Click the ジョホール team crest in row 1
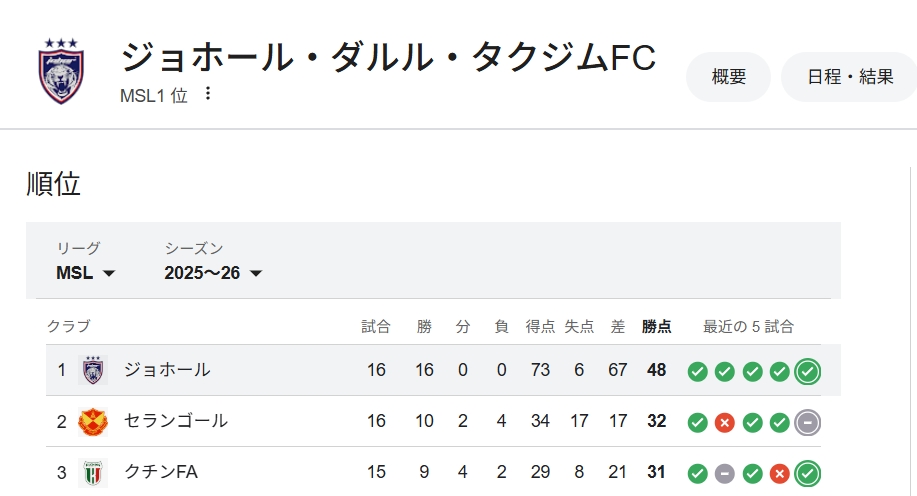Viewport: 917px width, 496px height. click(93, 370)
